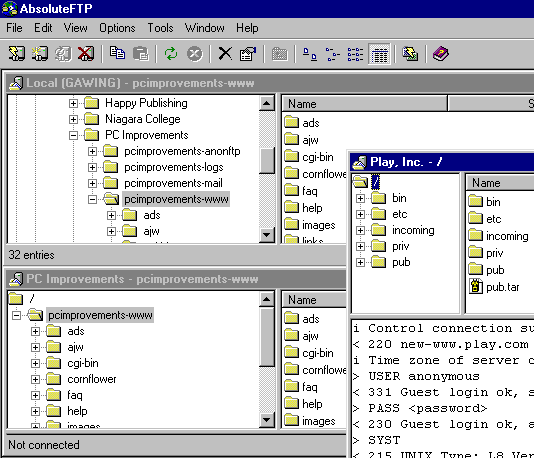Open the View menu
The image size is (534, 458).
point(76,28)
